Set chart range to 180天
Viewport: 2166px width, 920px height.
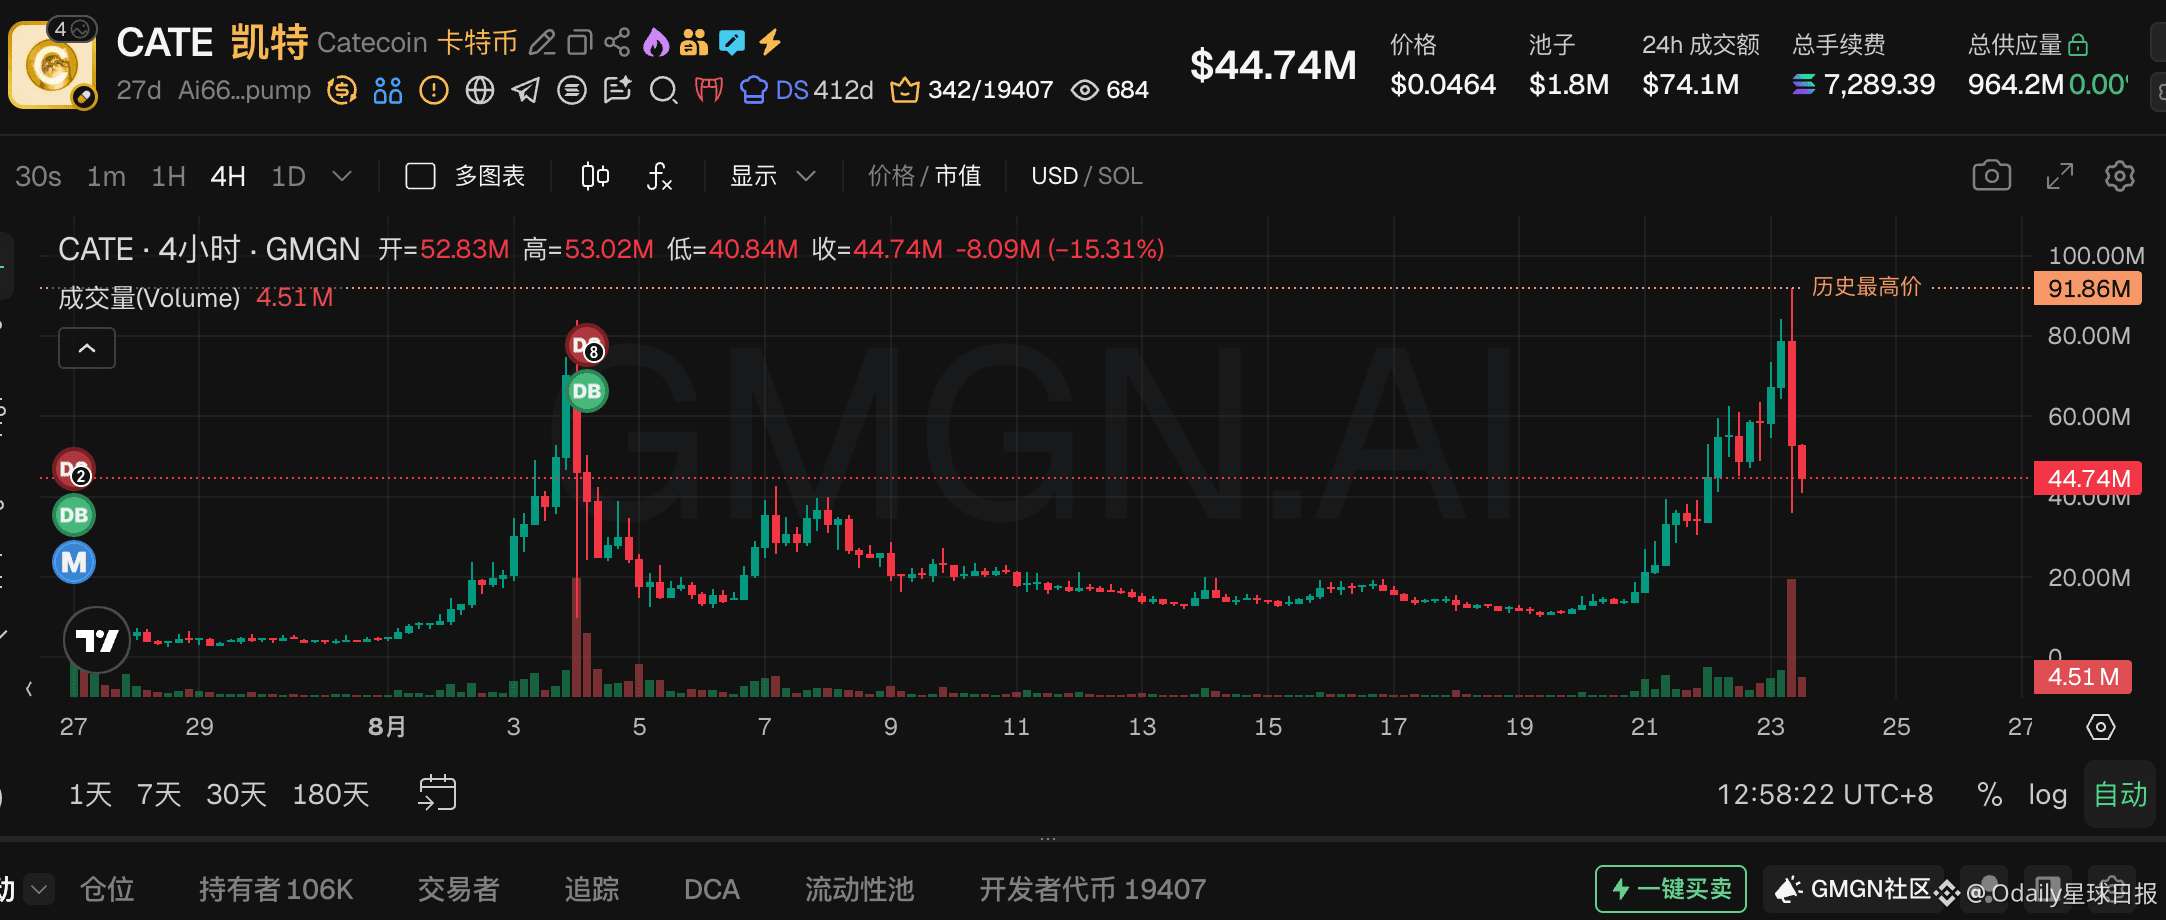click(x=331, y=794)
